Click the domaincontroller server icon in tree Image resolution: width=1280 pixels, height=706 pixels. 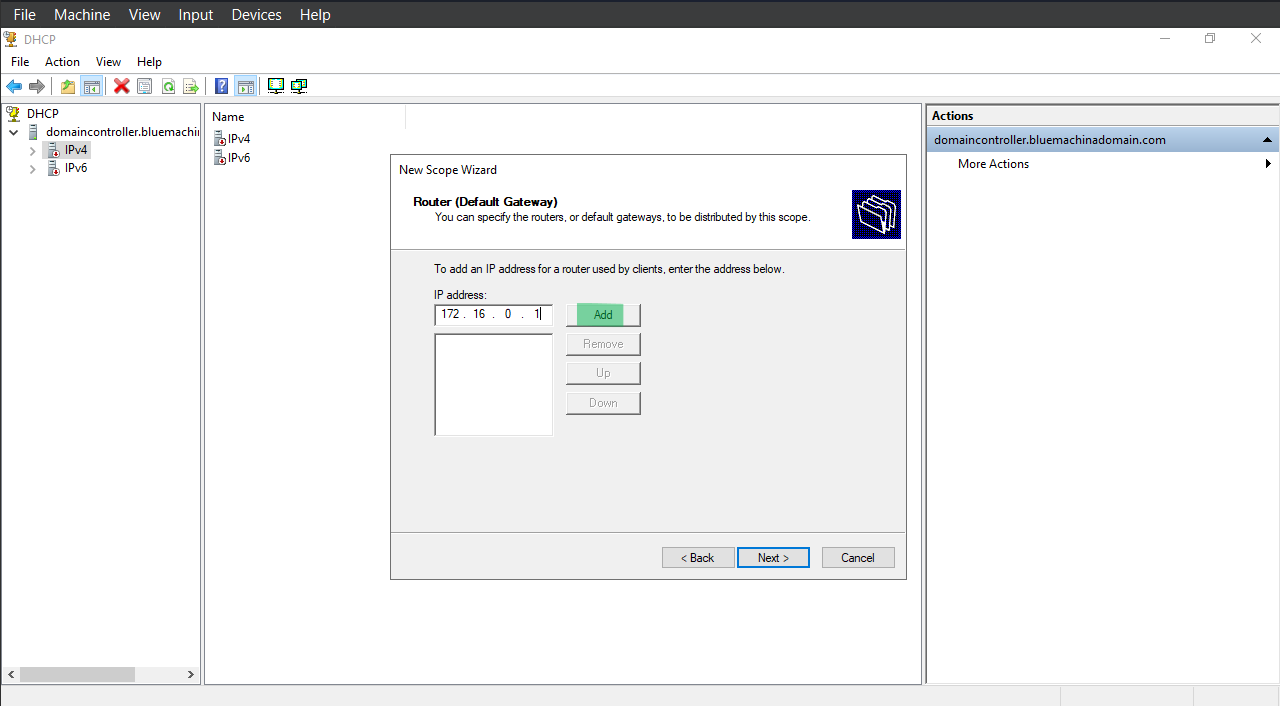pyautogui.click(x=34, y=132)
